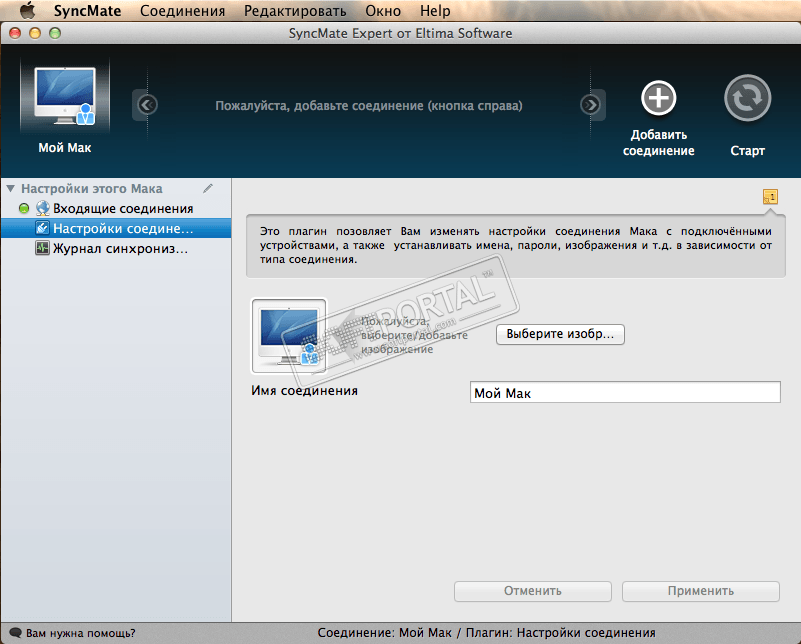The width and height of the screenshot is (801, 644).
Task: Open the SyncMate application menu
Action: tap(87, 11)
